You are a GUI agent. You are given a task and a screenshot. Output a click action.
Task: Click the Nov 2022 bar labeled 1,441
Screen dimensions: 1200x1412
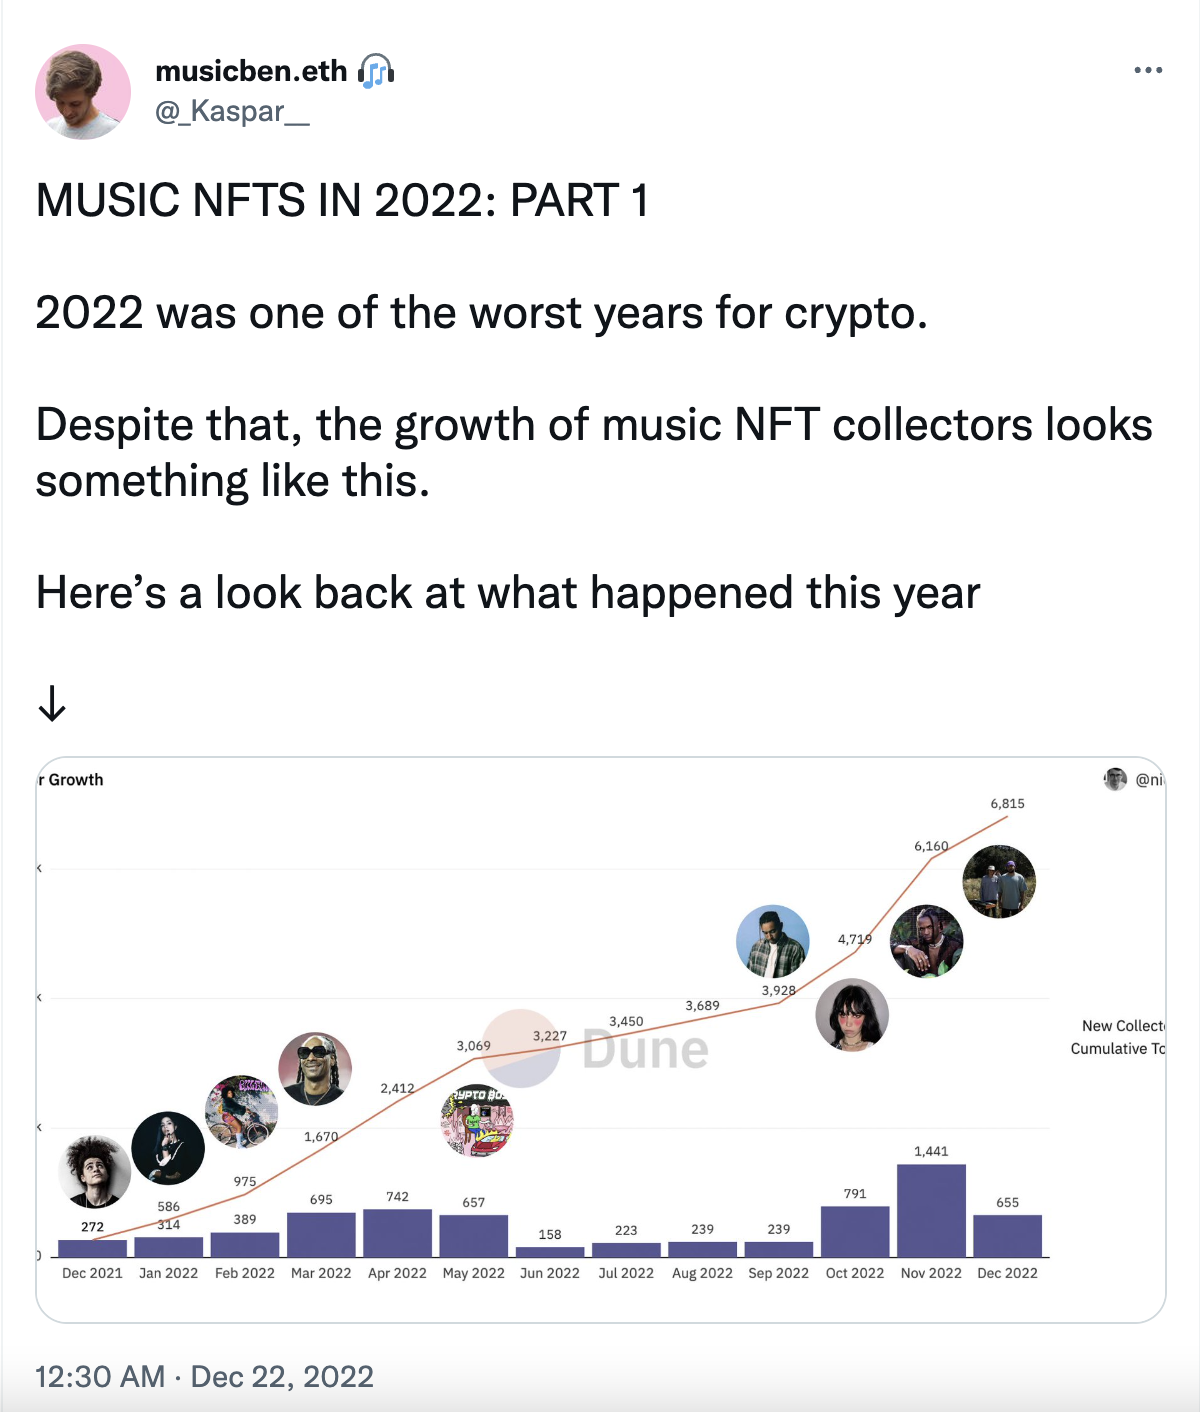pos(931,1210)
